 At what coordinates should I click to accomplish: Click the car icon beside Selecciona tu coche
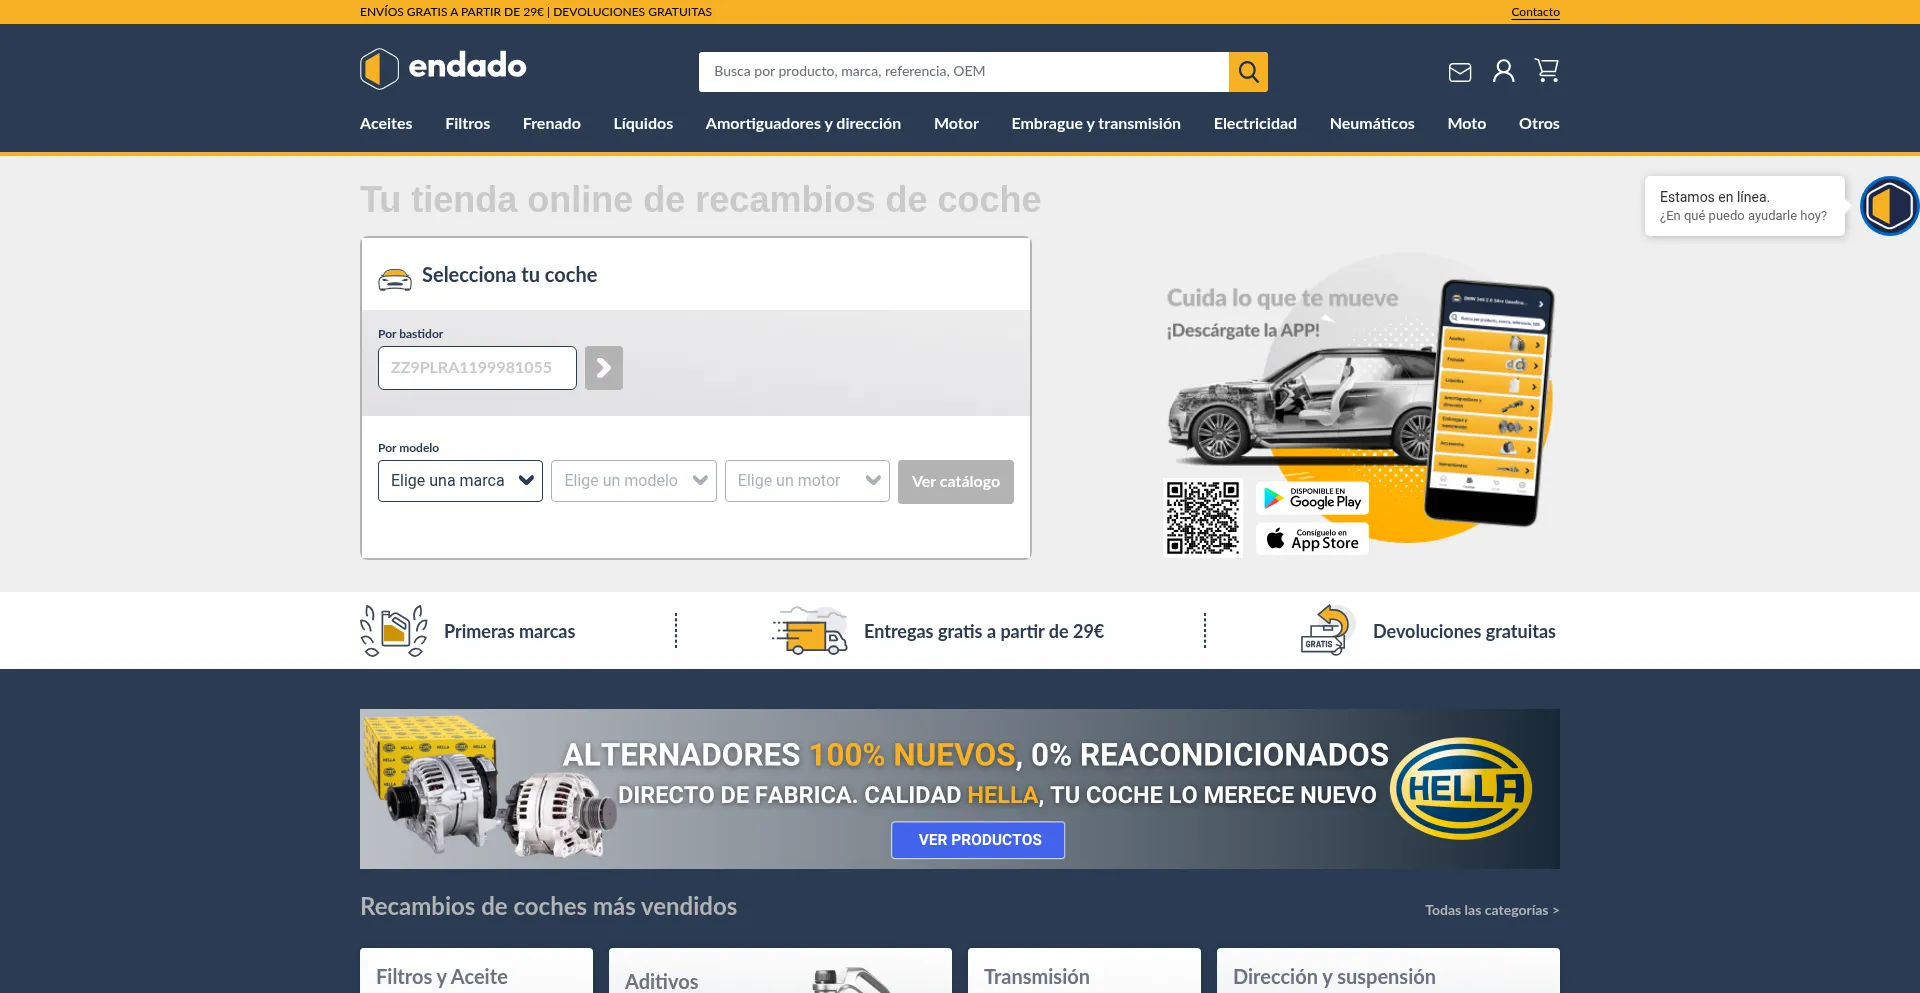395,279
